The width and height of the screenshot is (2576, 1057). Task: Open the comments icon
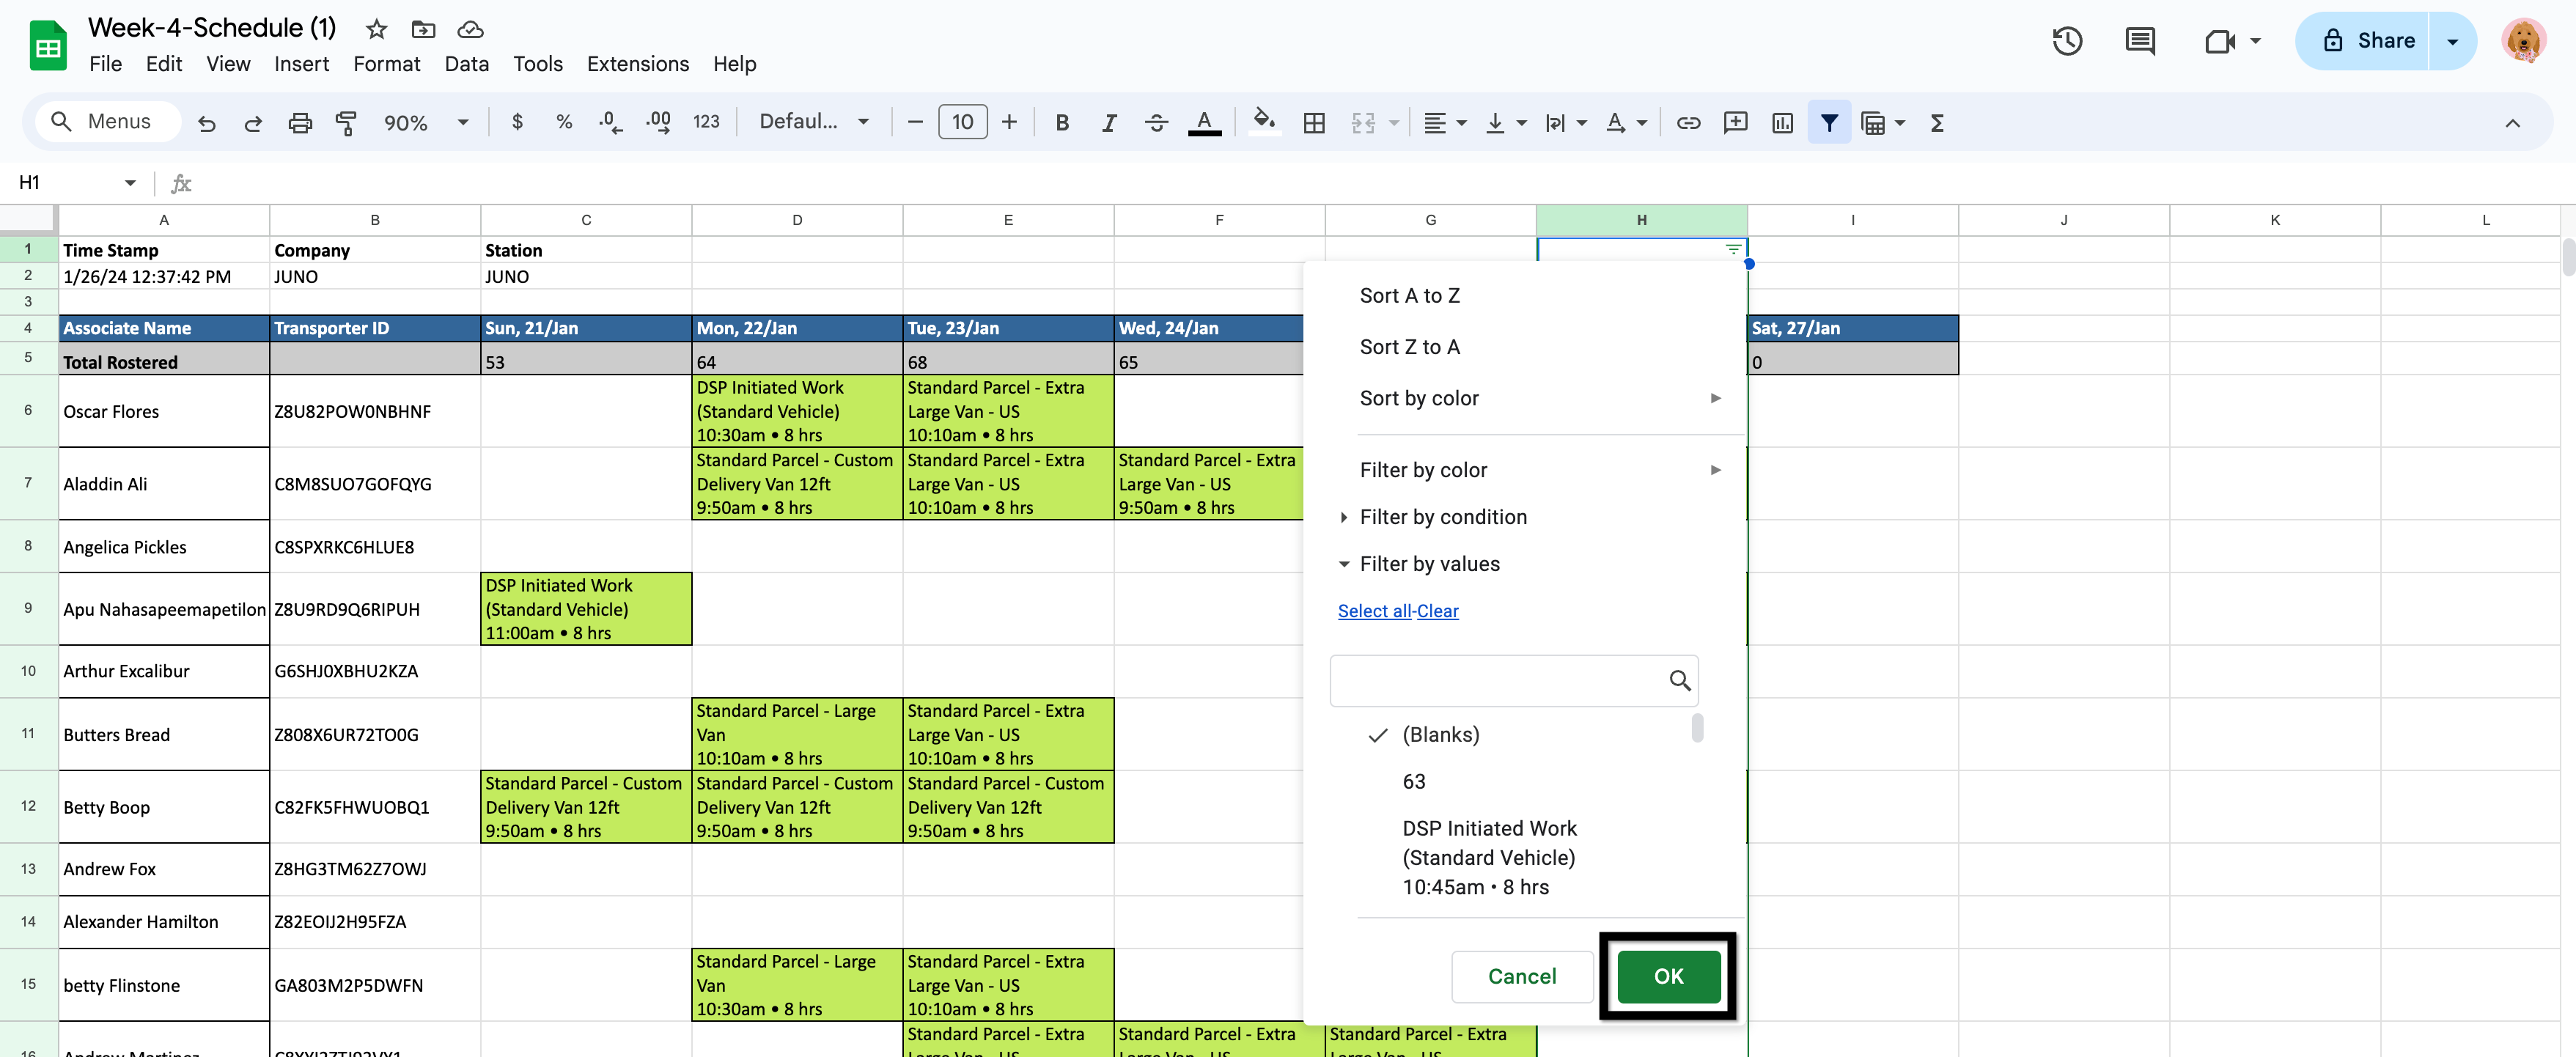click(2139, 41)
